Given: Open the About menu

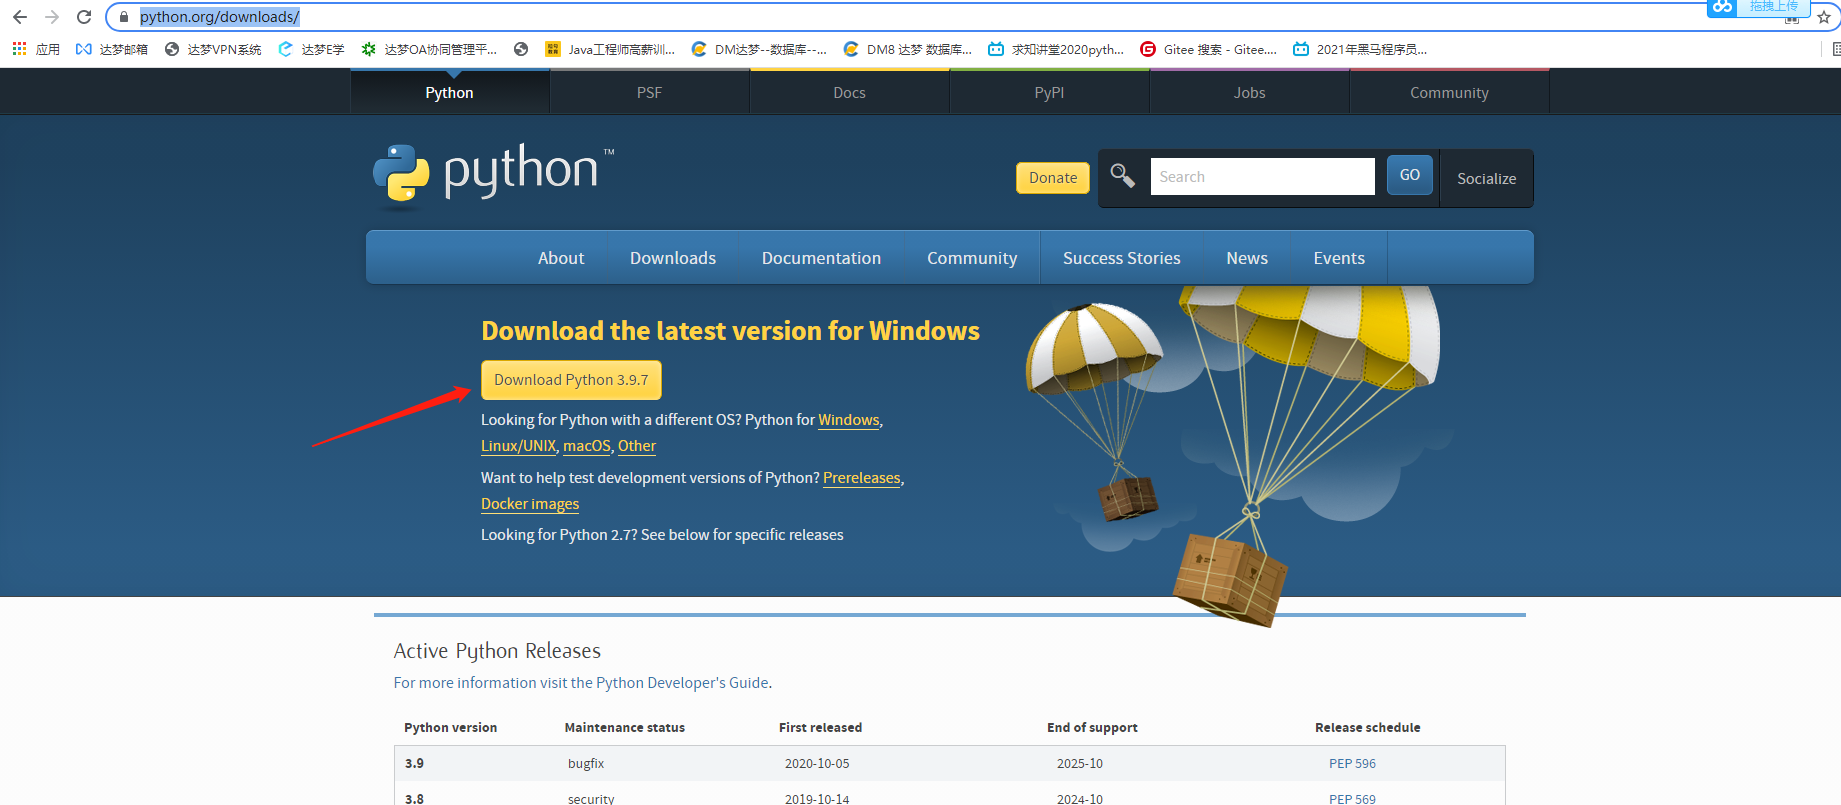Looking at the screenshot, I should 561,258.
